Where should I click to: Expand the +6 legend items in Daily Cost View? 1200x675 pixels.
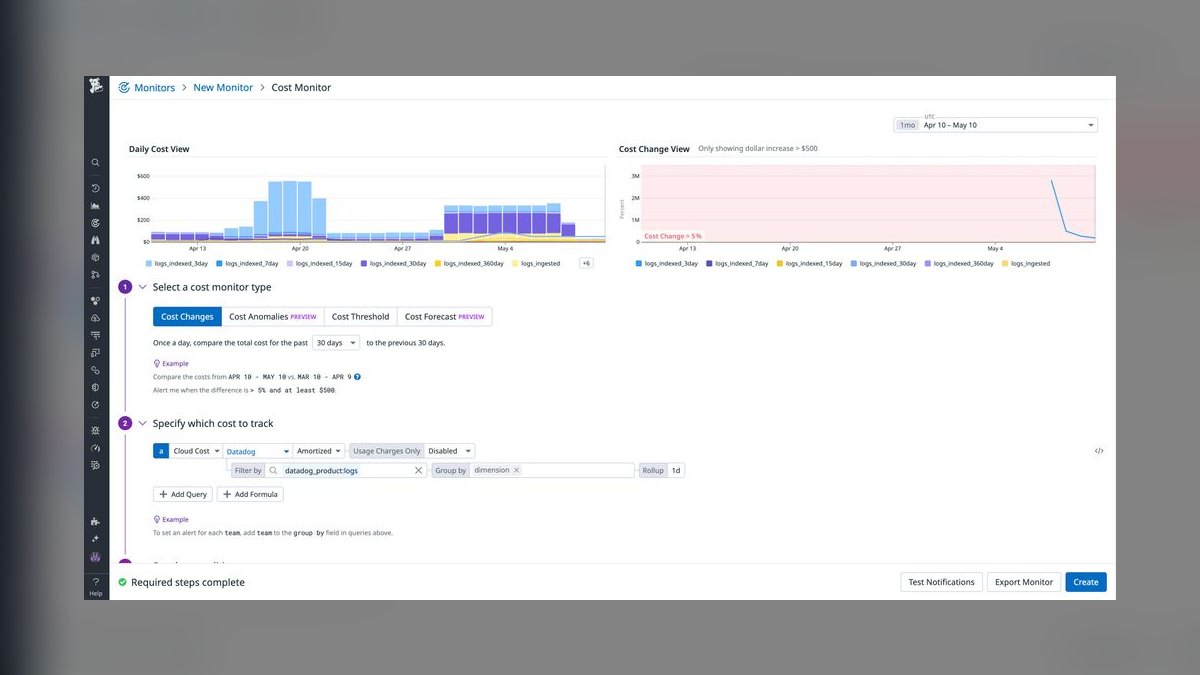click(586, 263)
